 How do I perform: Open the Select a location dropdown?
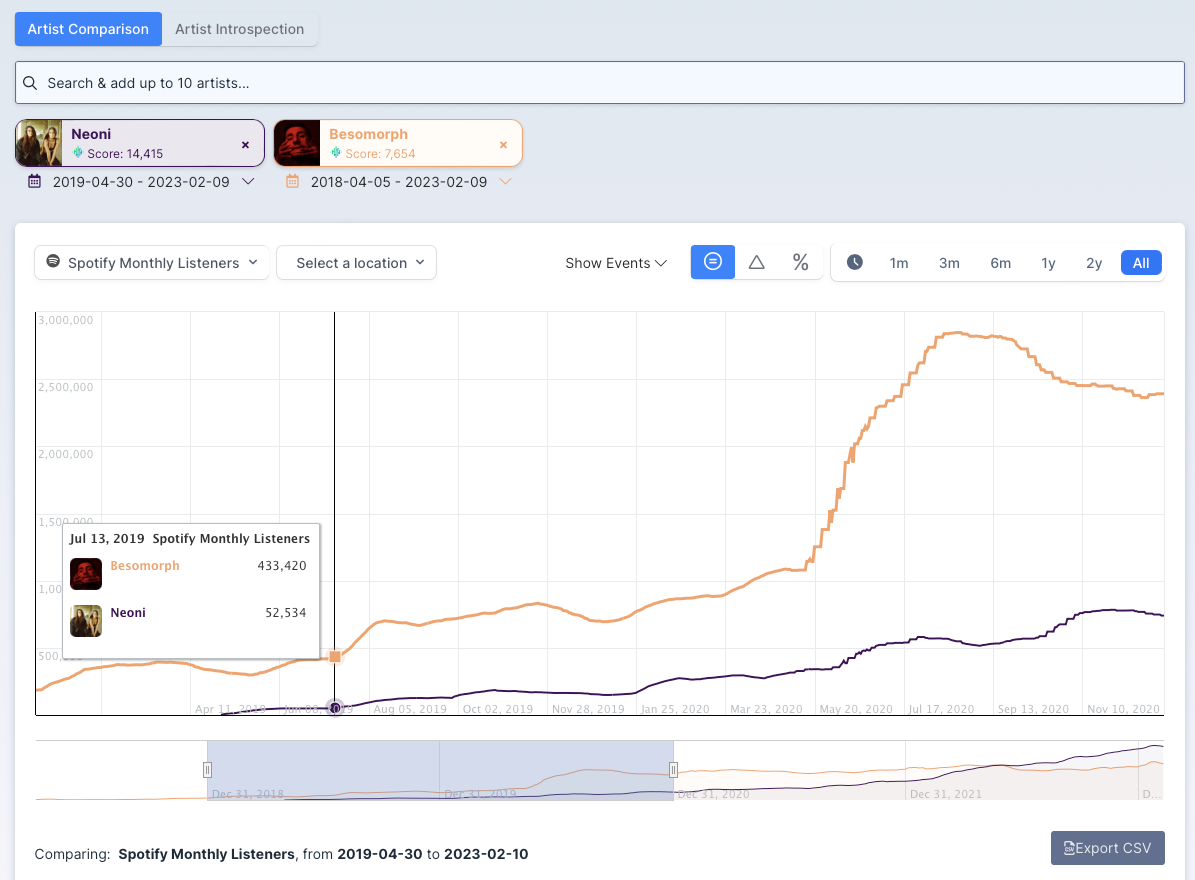pos(357,263)
